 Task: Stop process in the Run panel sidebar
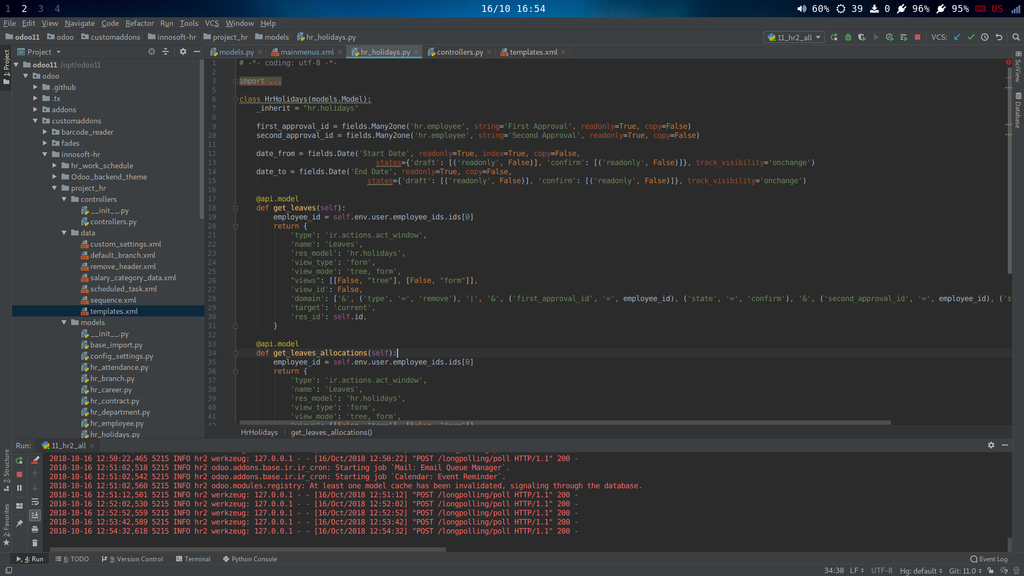pyautogui.click(x=19, y=474)
